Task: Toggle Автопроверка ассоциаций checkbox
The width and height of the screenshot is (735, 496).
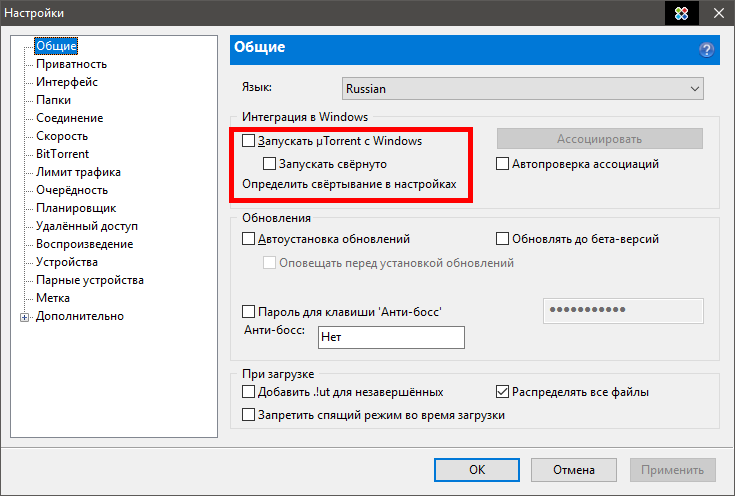Action: (502, 164)
